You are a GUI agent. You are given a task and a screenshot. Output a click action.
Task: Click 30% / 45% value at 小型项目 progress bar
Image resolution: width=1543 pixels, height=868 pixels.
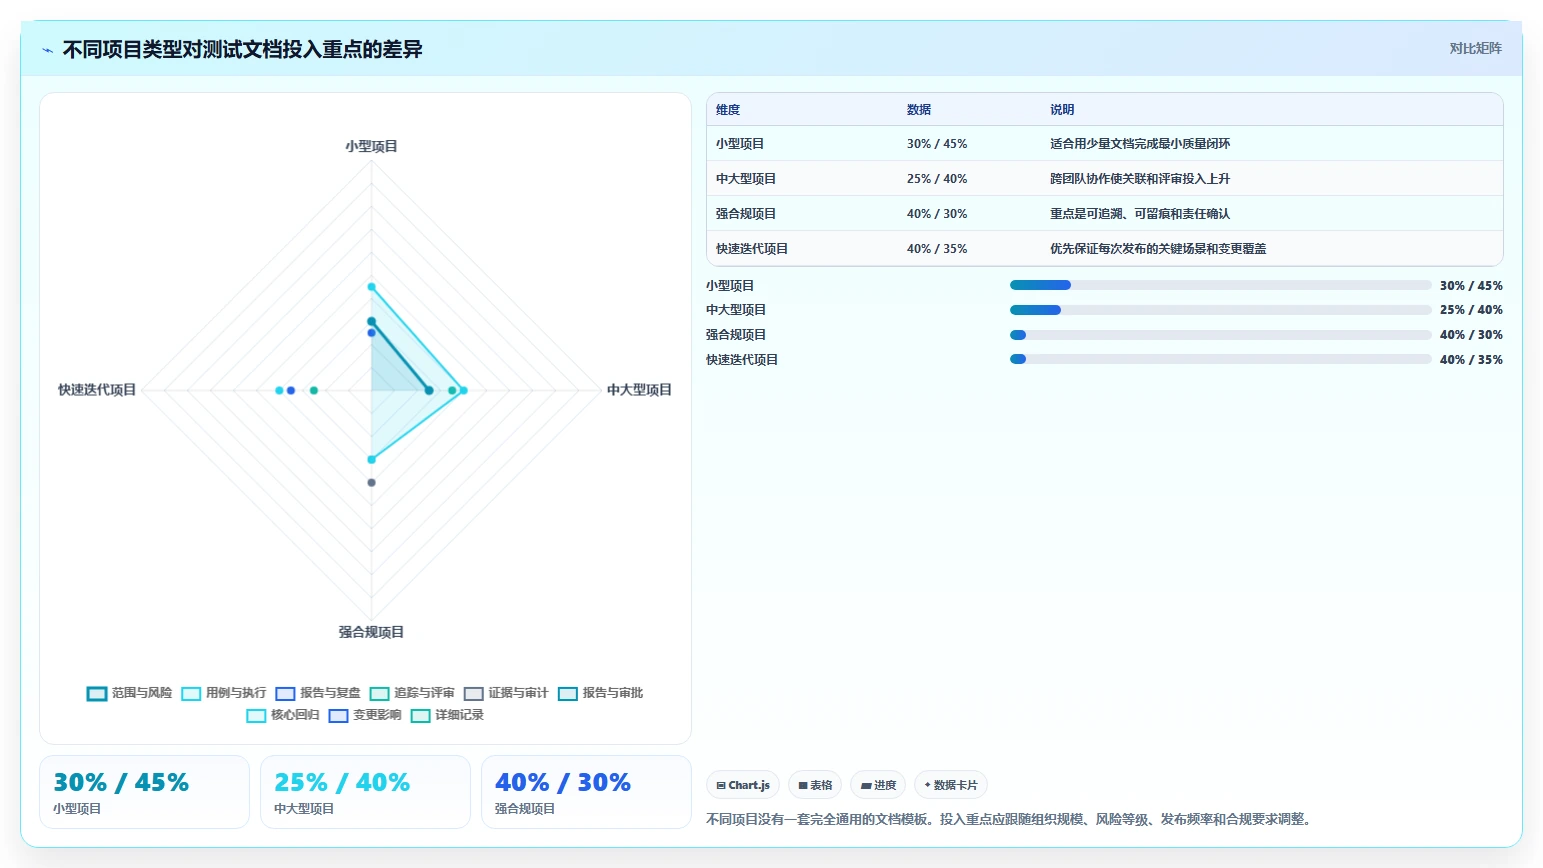[x=1471, y=286]
